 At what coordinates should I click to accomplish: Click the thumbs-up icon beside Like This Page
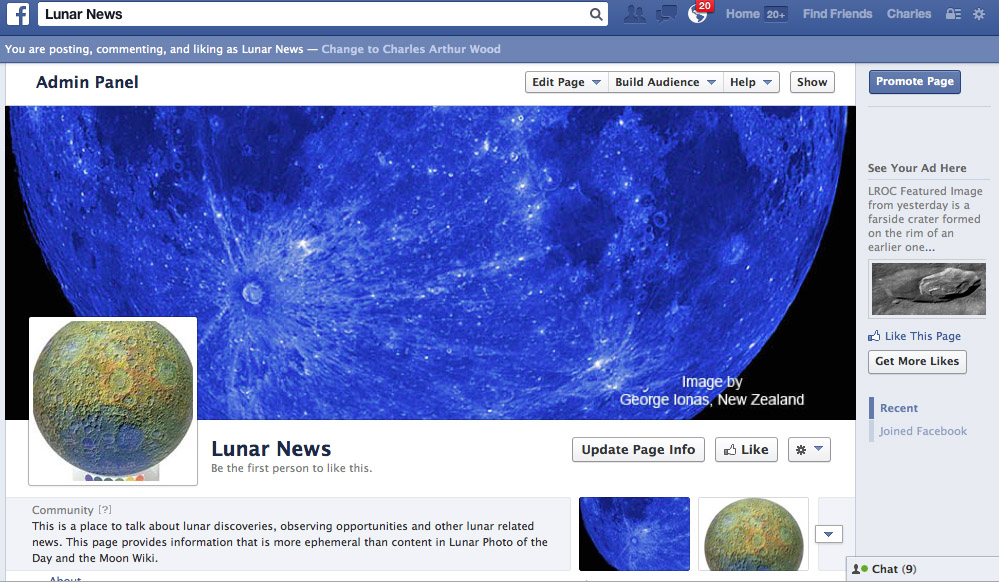874,336
